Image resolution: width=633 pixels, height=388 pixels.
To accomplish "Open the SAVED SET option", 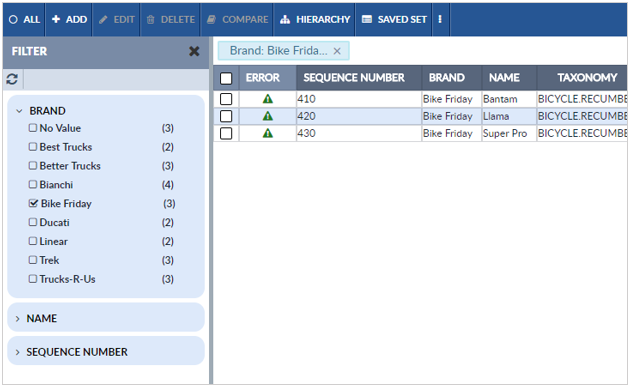I will point(394,20).
